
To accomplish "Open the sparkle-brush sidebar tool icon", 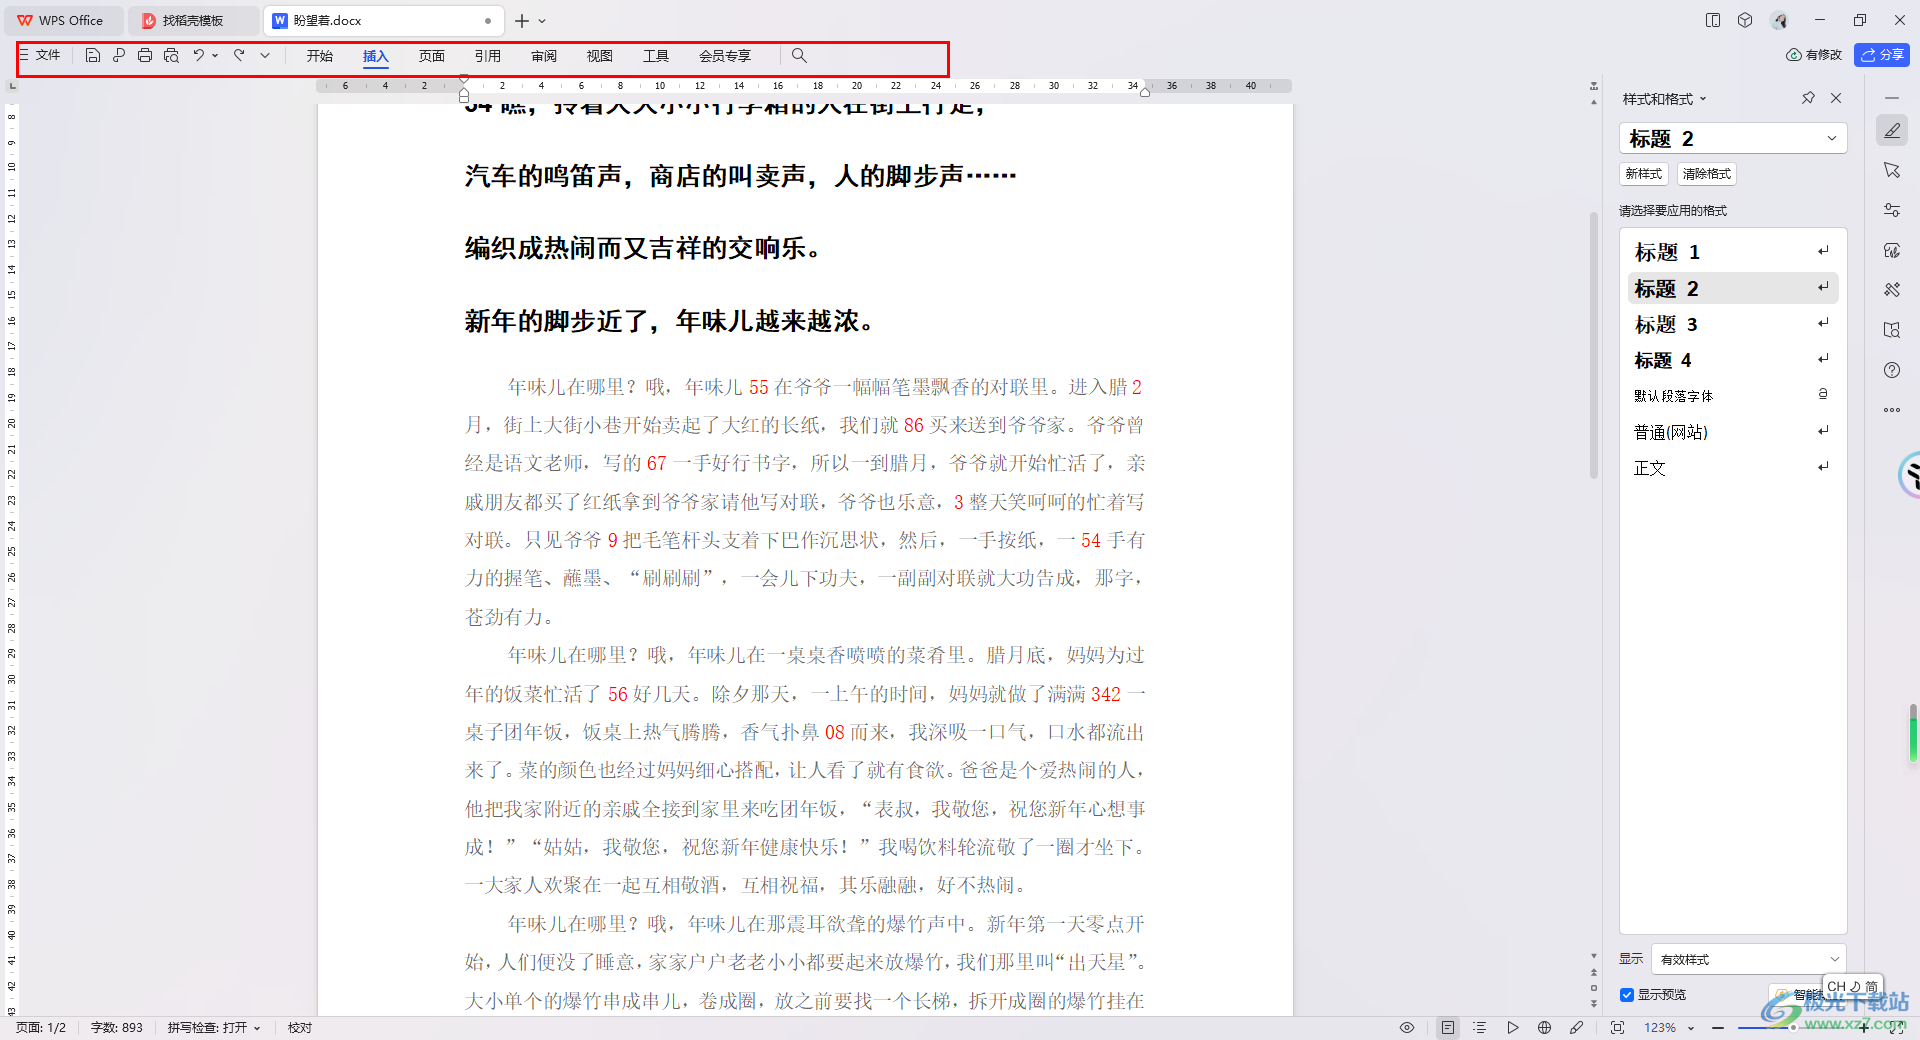I will (1892, 290).
